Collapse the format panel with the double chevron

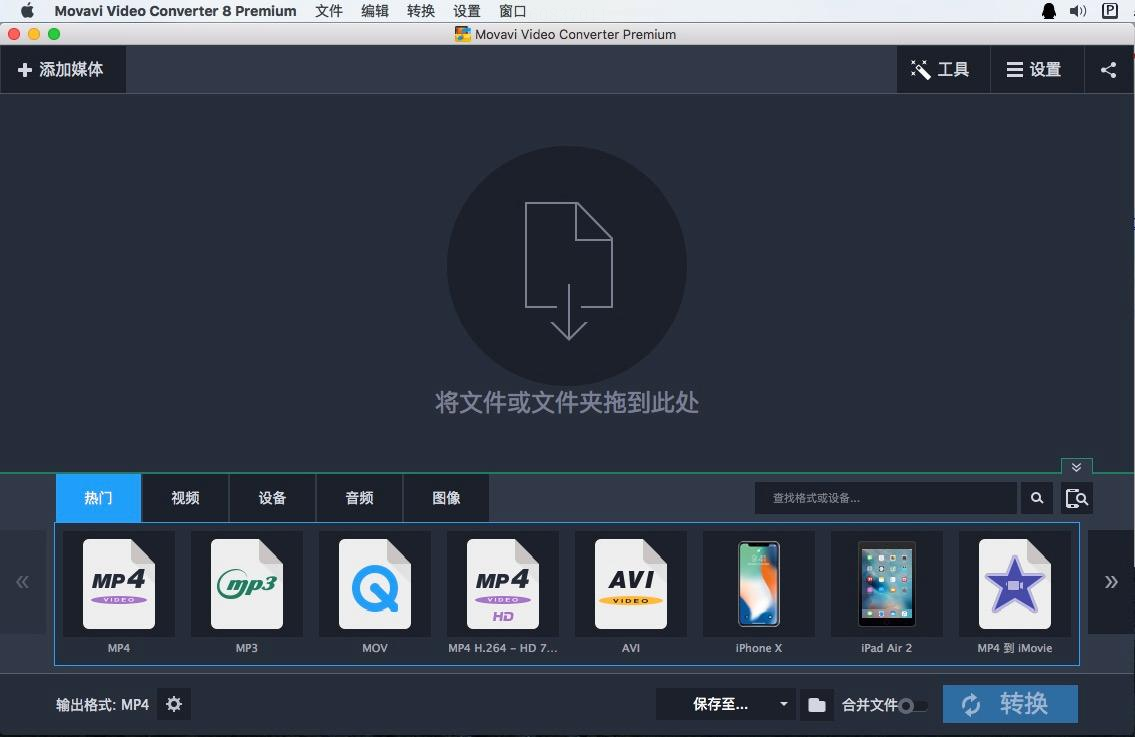(x=1077, y=467)
